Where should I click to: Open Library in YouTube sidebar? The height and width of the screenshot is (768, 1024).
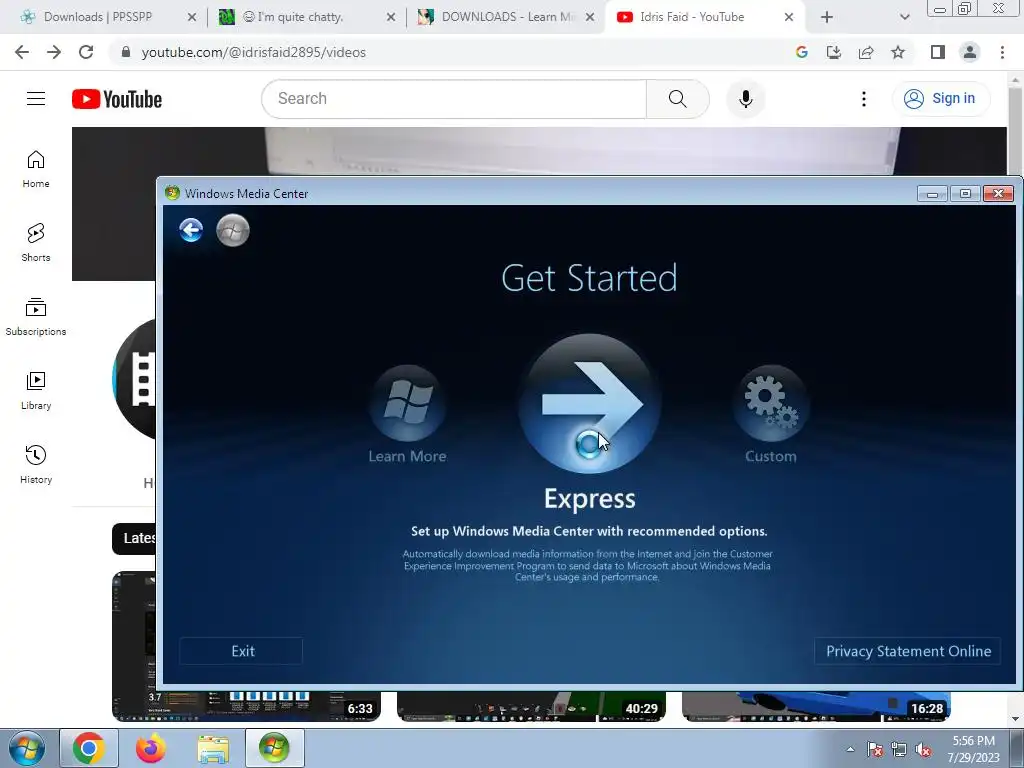point(36,391)
